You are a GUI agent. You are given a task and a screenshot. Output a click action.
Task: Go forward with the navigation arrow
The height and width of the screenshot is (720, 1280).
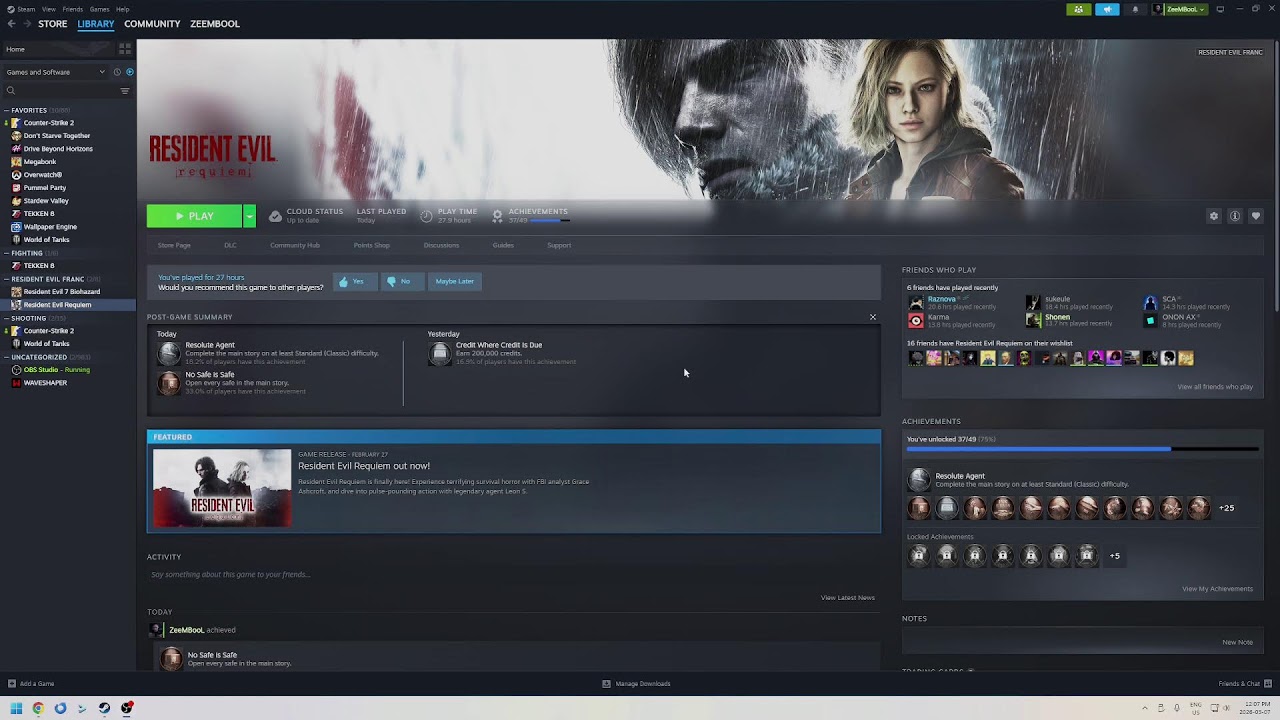[27, 24]
